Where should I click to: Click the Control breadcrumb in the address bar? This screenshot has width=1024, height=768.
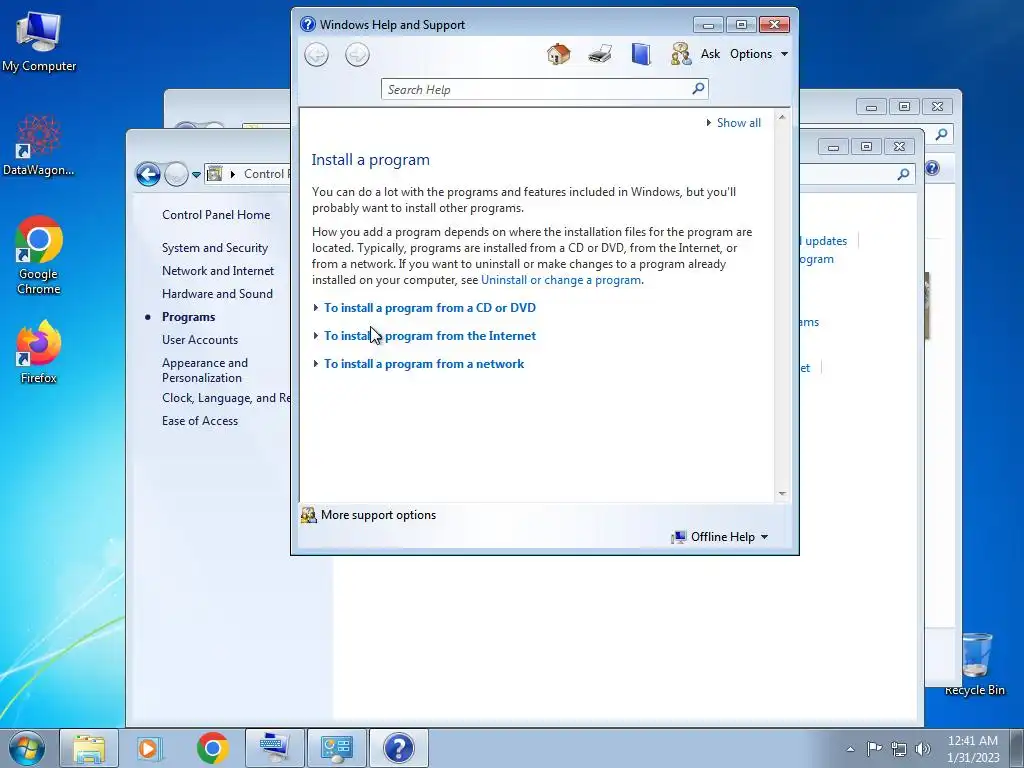click(x=266, y=174)
